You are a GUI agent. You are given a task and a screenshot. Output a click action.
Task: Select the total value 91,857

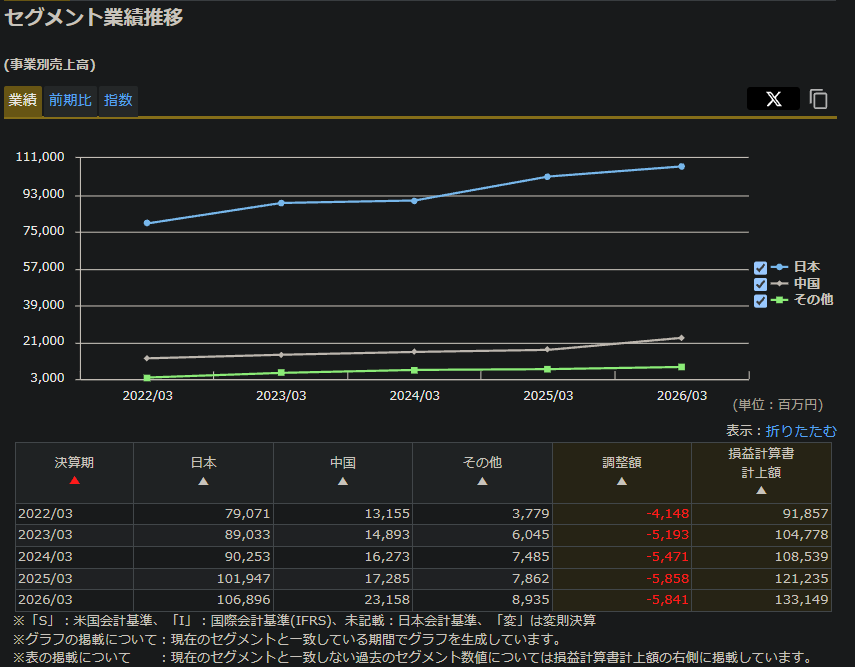(805, 514)
